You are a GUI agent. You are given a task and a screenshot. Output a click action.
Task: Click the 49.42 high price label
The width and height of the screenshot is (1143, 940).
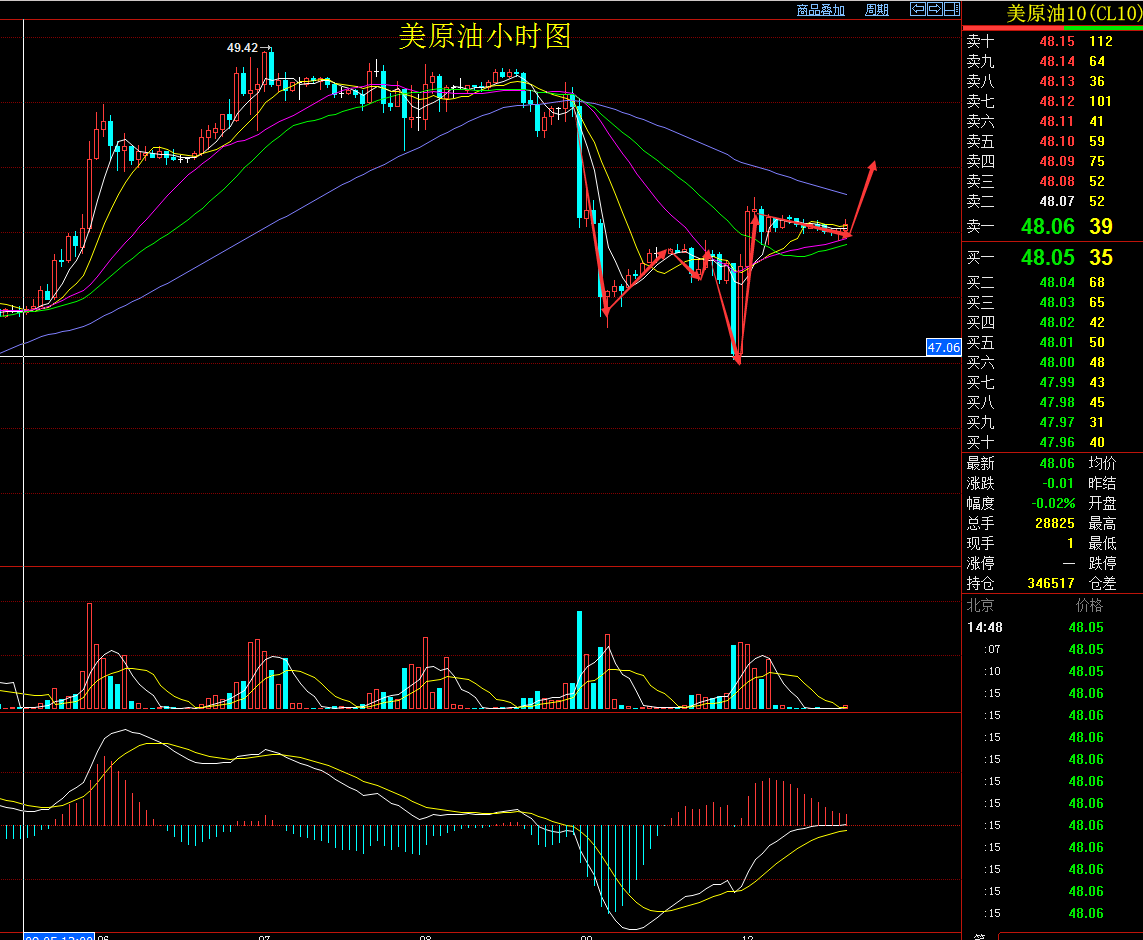tap(242, 47)
